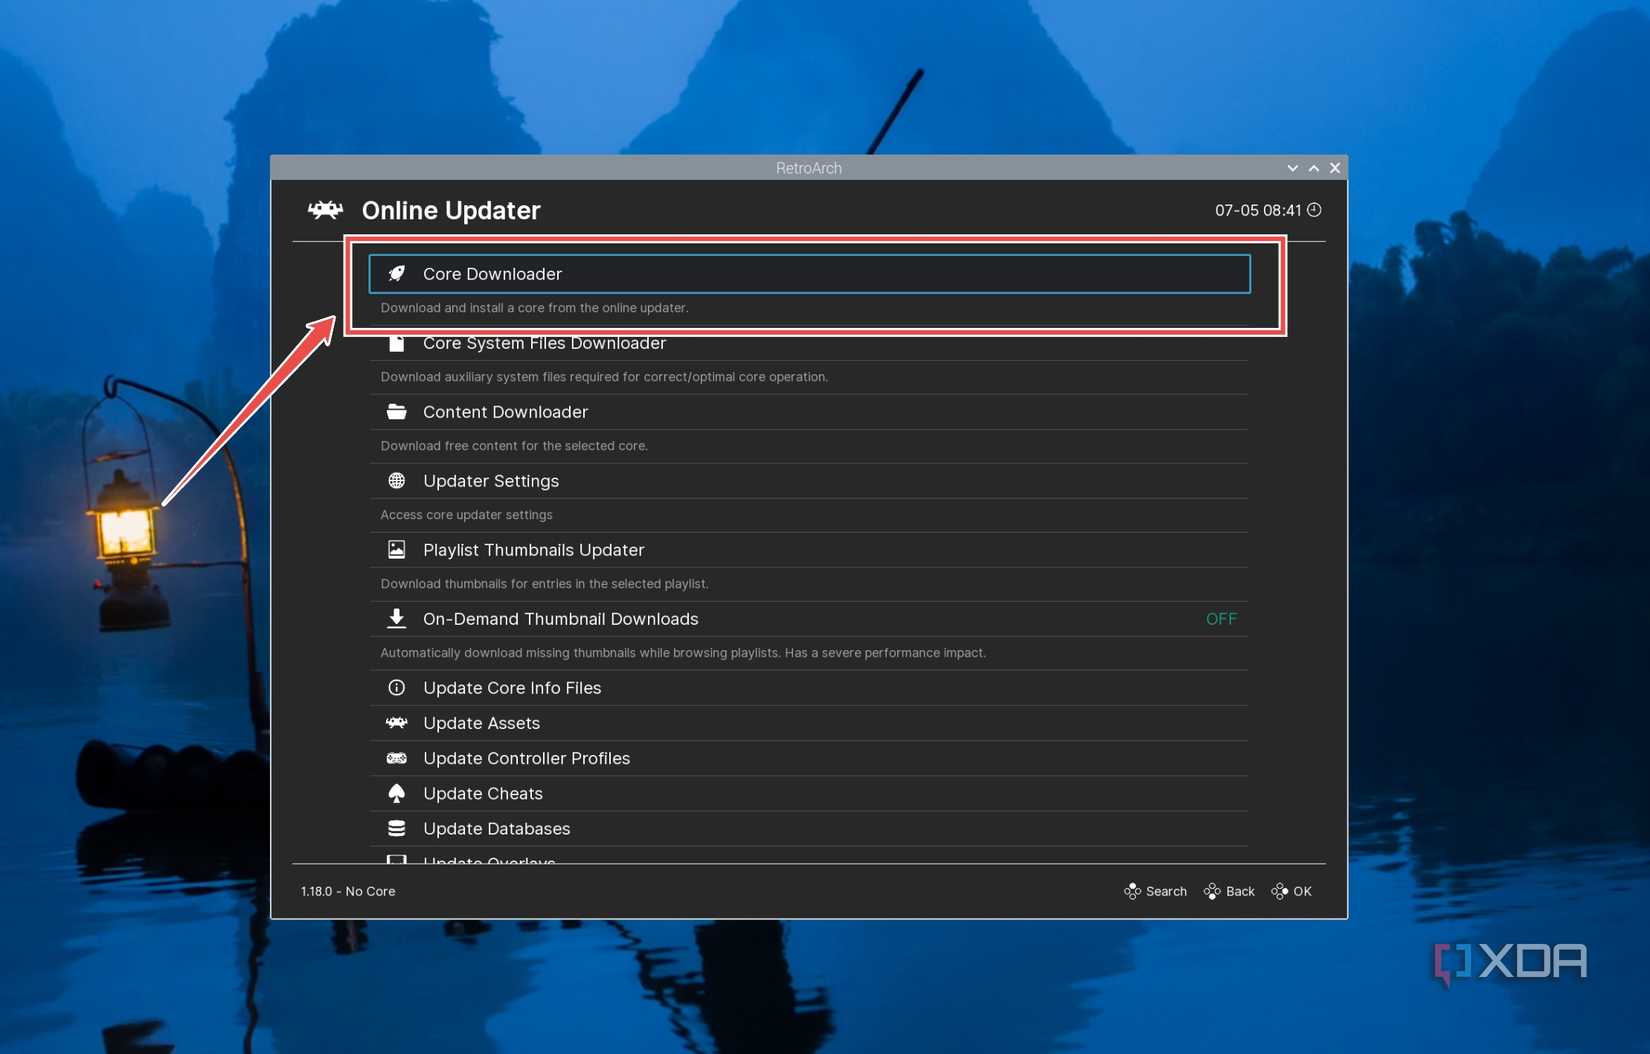
Task: Click the file icon next to Core System Files Downloader
Action: 396,343
